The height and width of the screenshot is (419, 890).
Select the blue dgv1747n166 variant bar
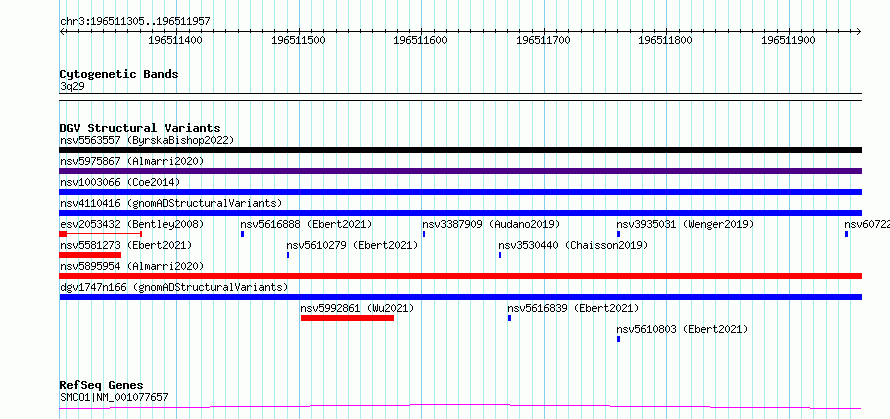point(460,297)
